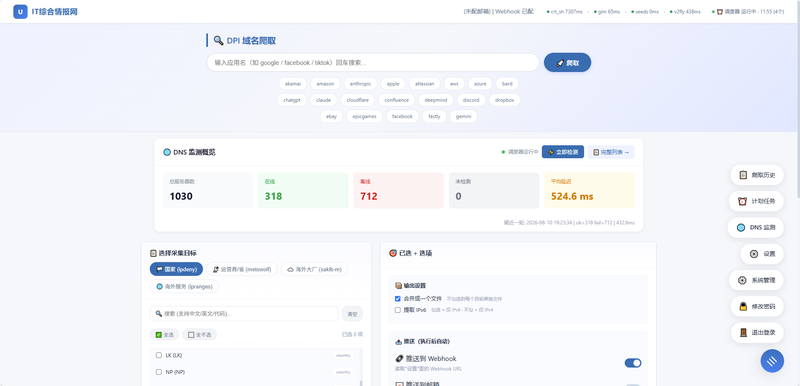Choose the apple tag chip
Viewport: 800px width, 386px height.
393,84
